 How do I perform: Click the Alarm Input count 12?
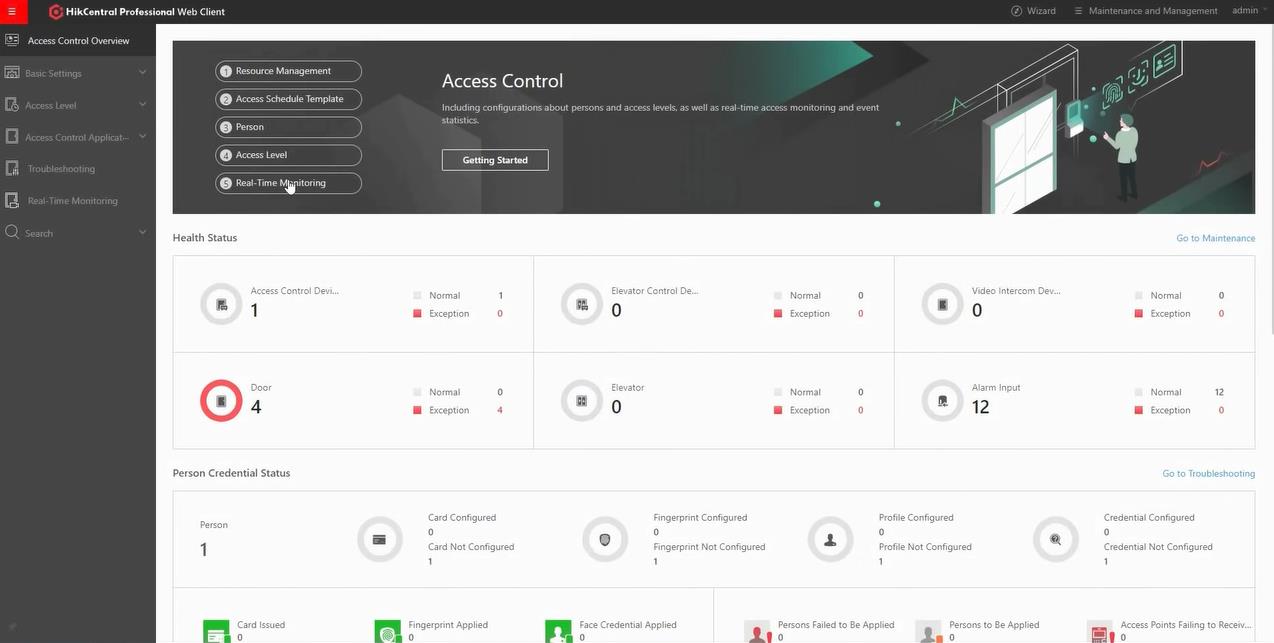pos(980,407)
